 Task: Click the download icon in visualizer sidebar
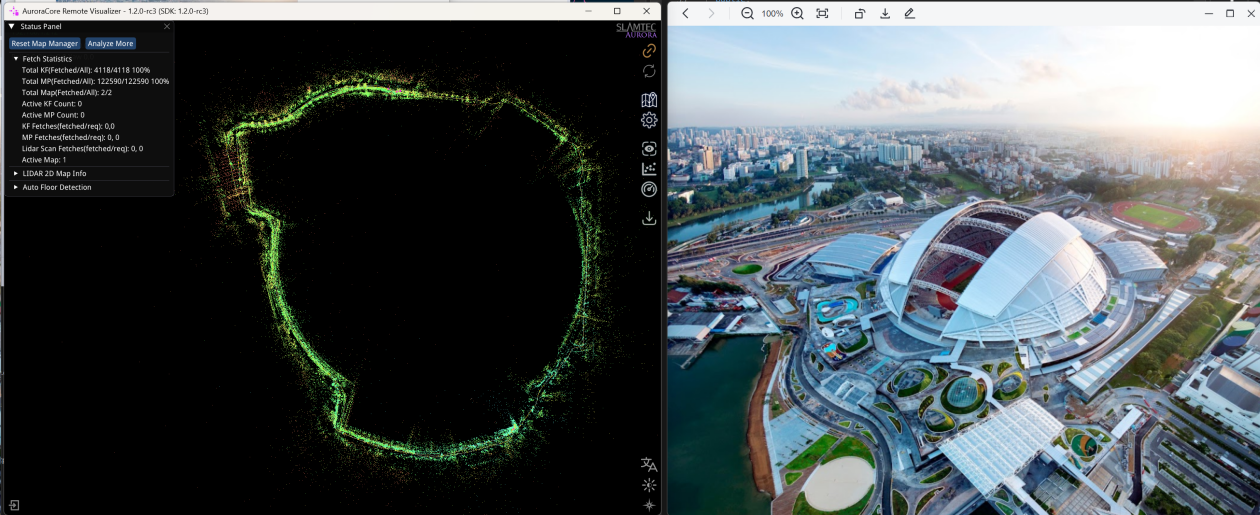click(x=649, y=218)
